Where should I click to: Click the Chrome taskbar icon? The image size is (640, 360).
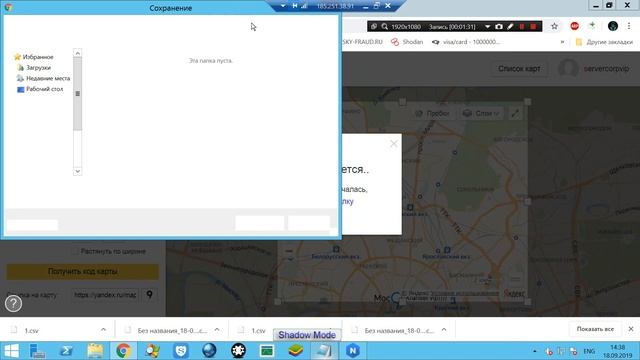pos(123,351)
